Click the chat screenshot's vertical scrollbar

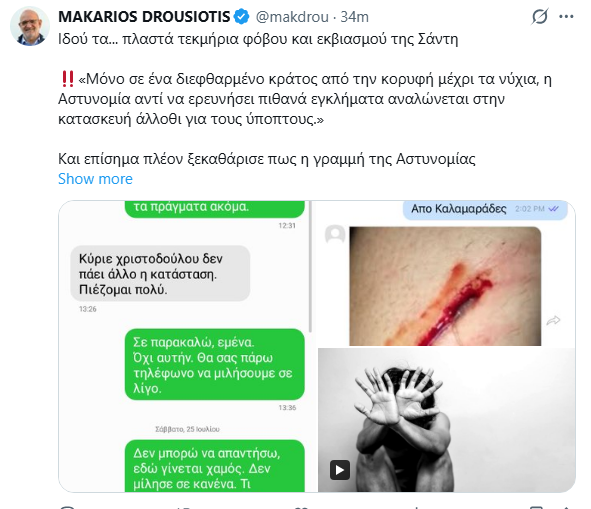point(311,266)
